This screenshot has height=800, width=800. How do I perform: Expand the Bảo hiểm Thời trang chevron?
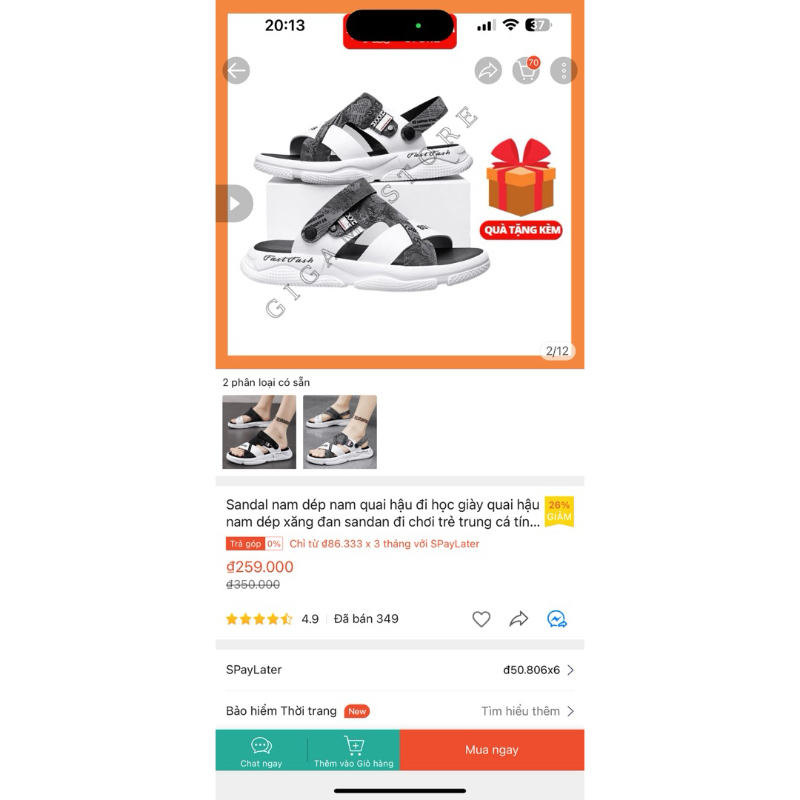tap(570, 711)
